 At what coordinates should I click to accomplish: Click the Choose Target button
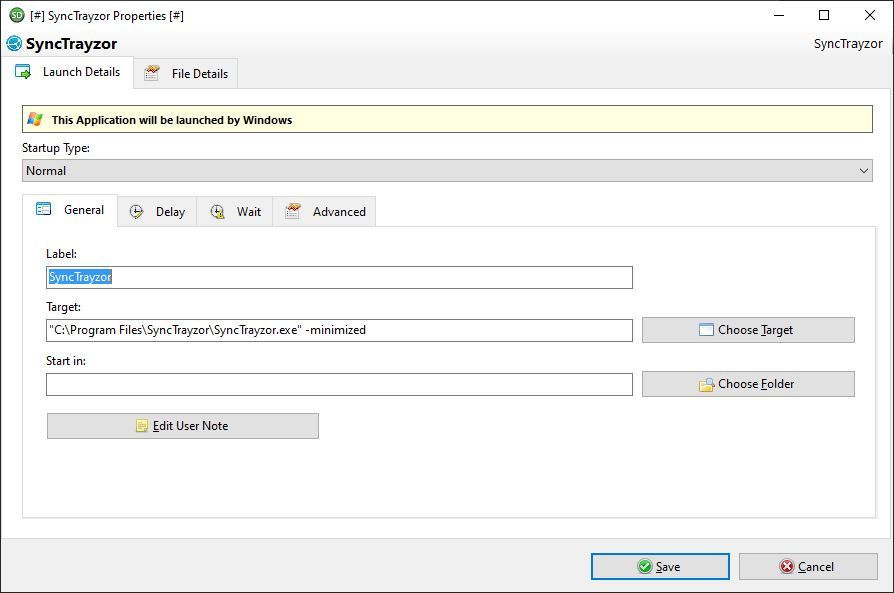(x=748, y=329)
